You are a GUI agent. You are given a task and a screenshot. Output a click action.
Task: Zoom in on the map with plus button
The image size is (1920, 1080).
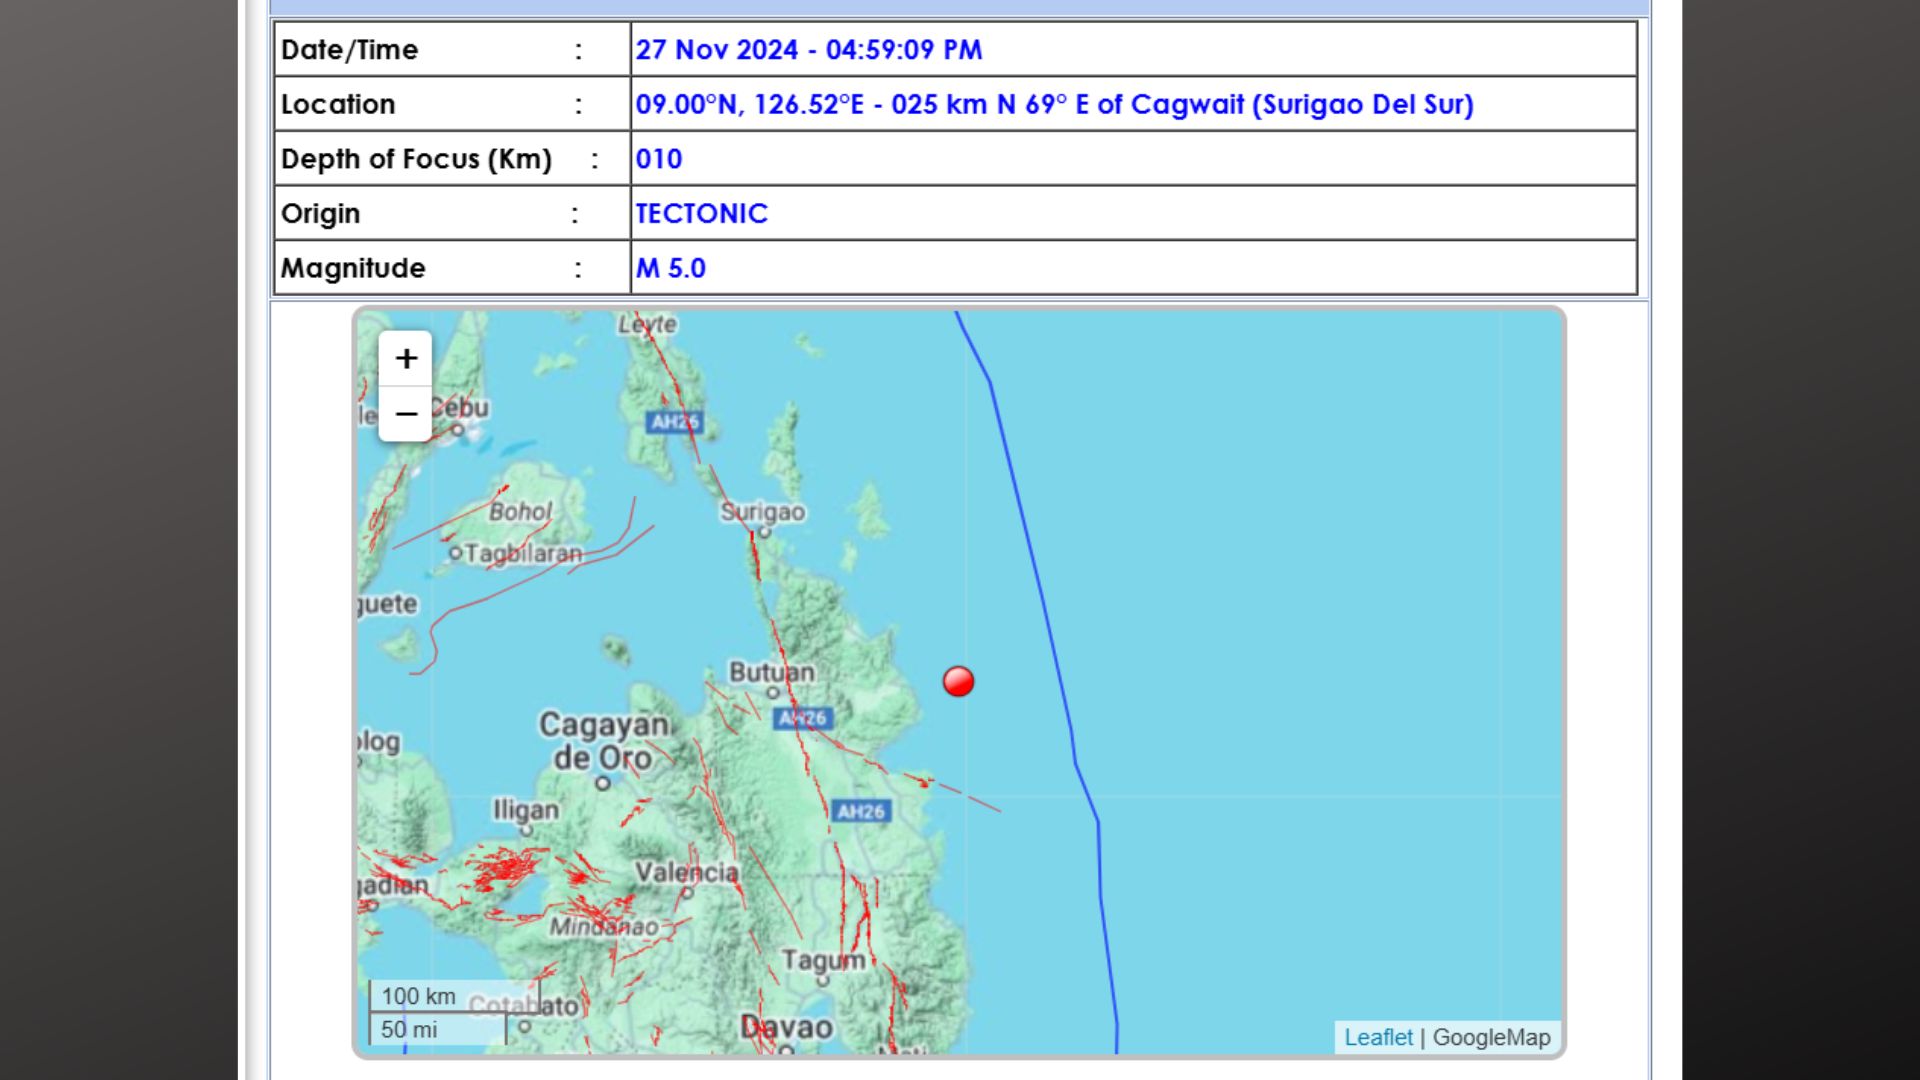point(405,358)
